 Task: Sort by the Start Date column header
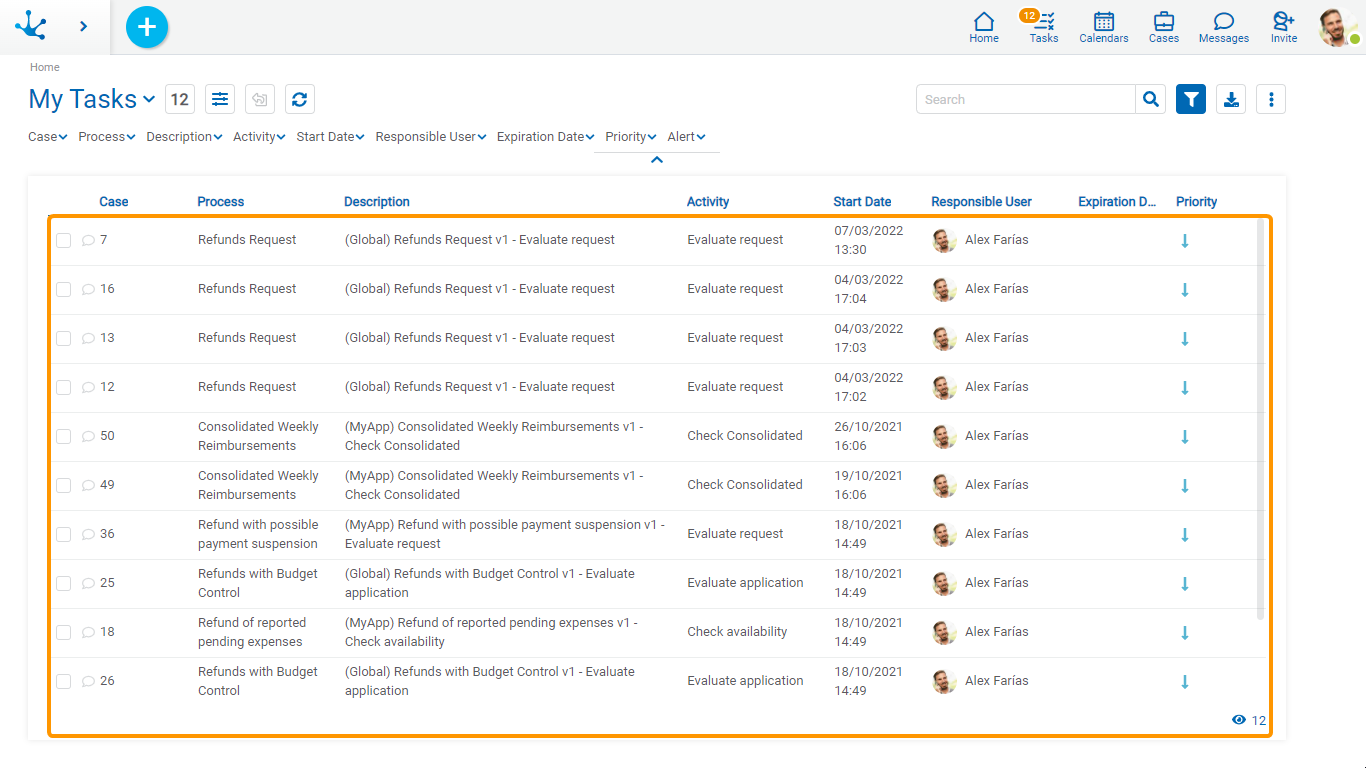point(862,202)
